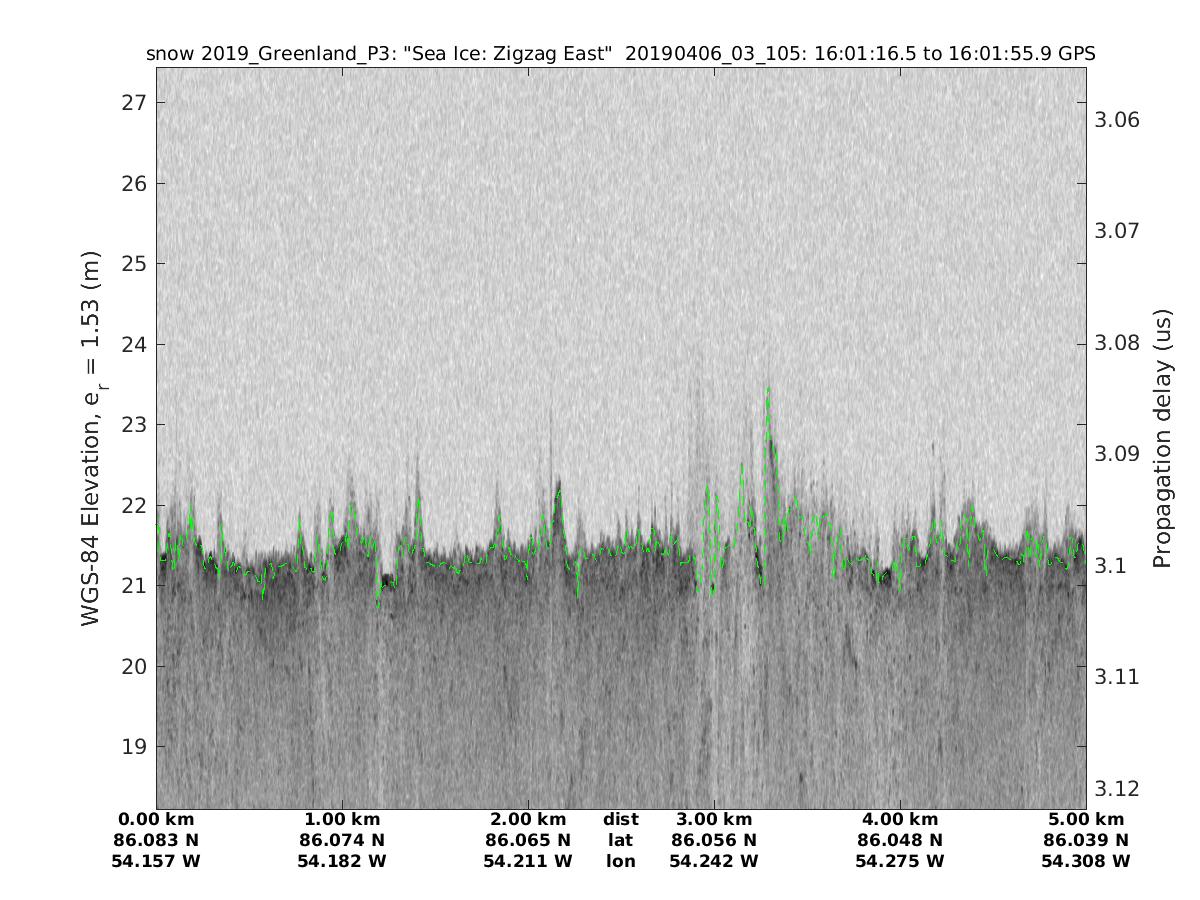The width and height of the screenshot is (1200, 900).
Task: Click the plot title text at top
Action: [x=620, y=54]
